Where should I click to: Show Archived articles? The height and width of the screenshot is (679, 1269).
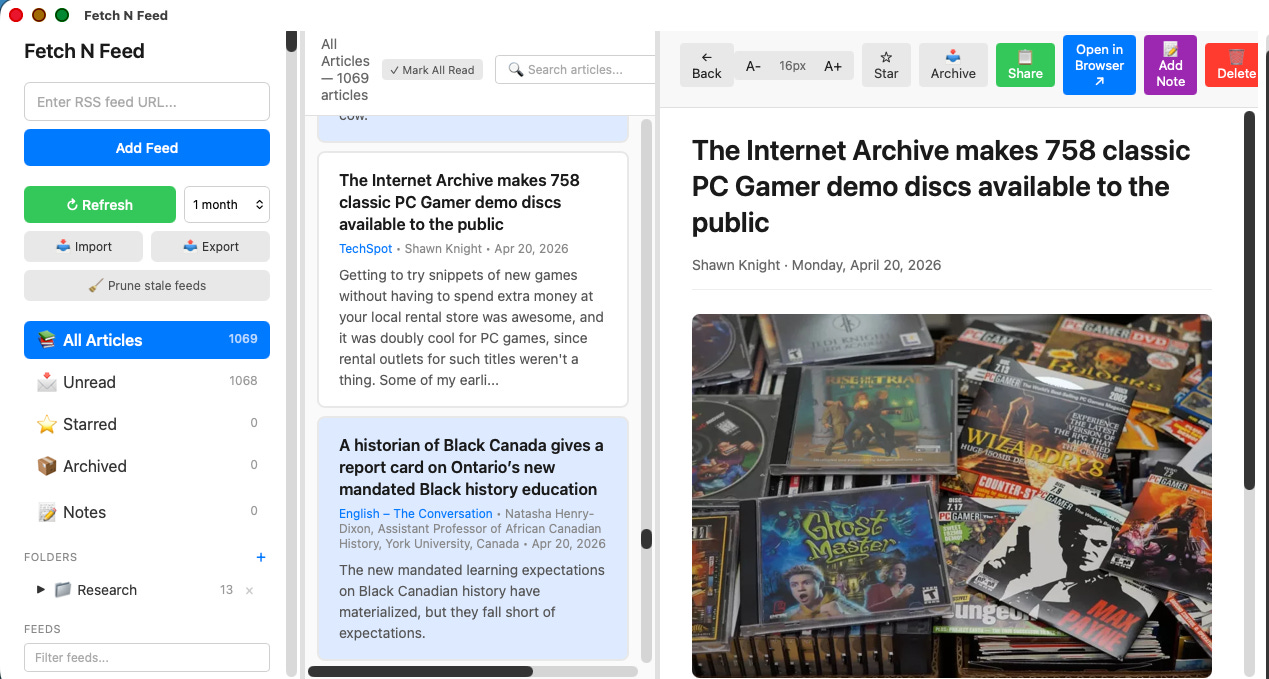[x=147, y=466]
